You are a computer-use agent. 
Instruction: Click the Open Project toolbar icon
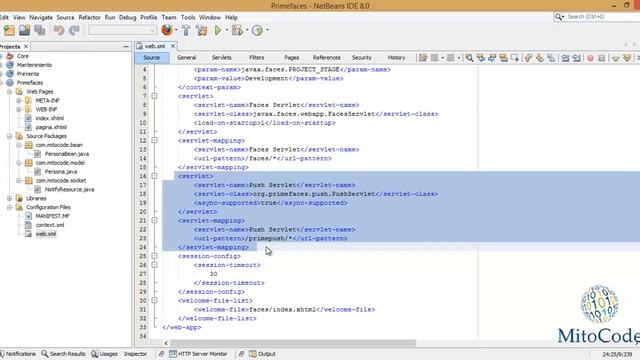pos(24,30)
